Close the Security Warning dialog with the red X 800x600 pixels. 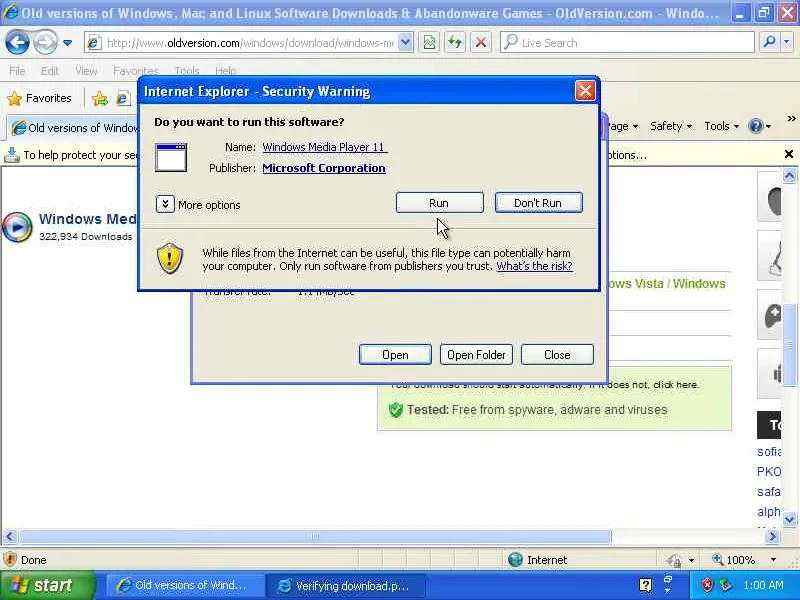pyautogui.click(x=585, y=91)
